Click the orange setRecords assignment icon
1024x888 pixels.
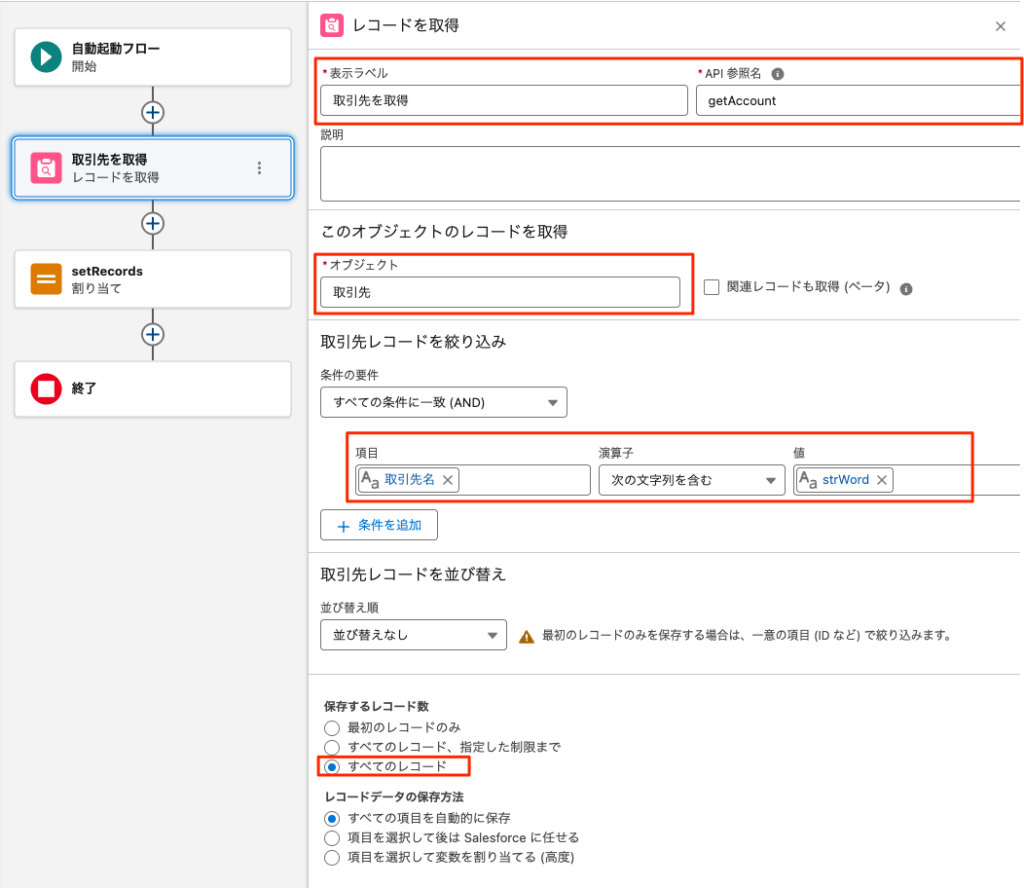(x=46, y=279)
